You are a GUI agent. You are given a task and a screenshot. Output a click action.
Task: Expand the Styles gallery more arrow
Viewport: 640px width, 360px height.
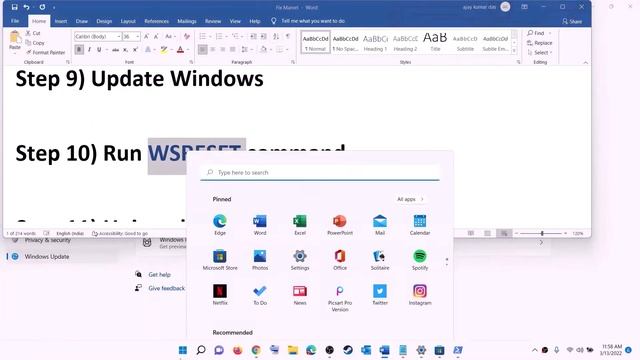click(x=514, y=50)
